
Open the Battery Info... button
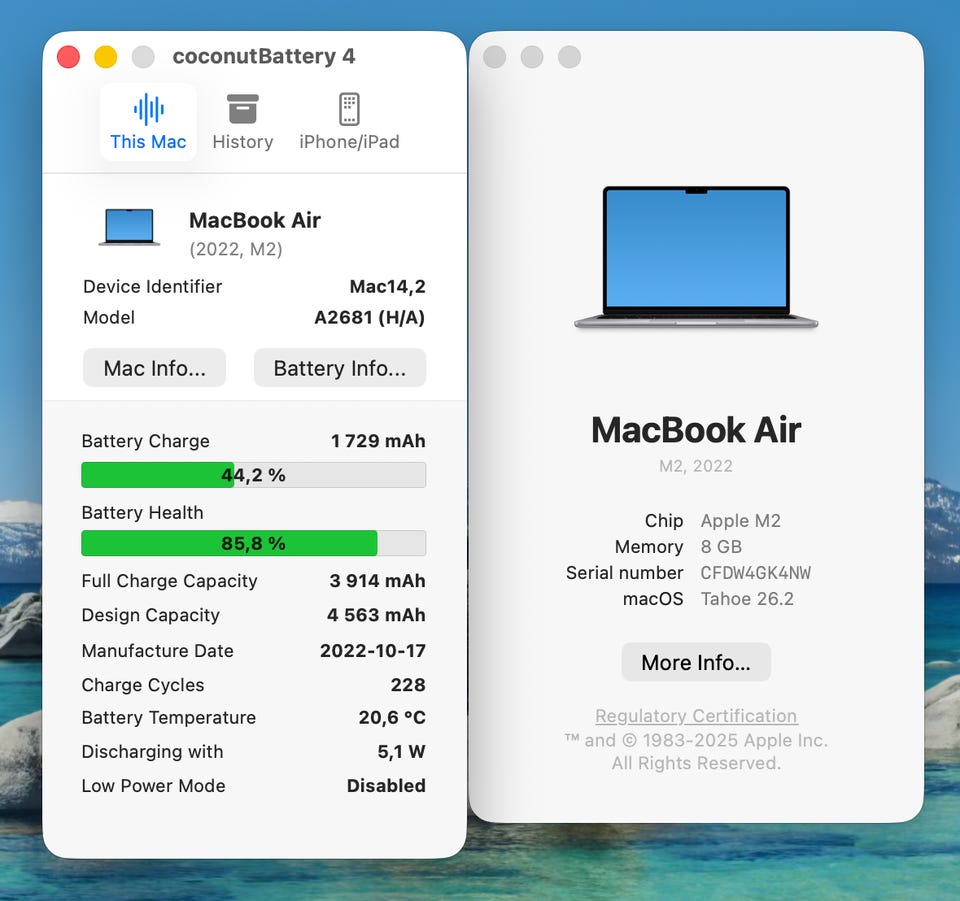(340, 368)
